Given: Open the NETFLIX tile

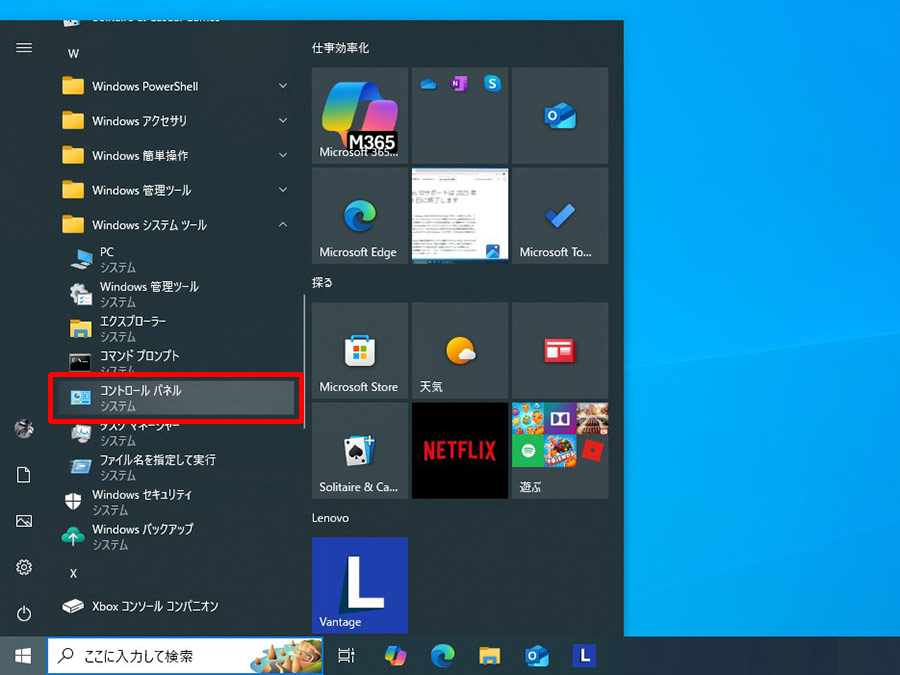Looking at the screenshot, I should coord(460,451).
